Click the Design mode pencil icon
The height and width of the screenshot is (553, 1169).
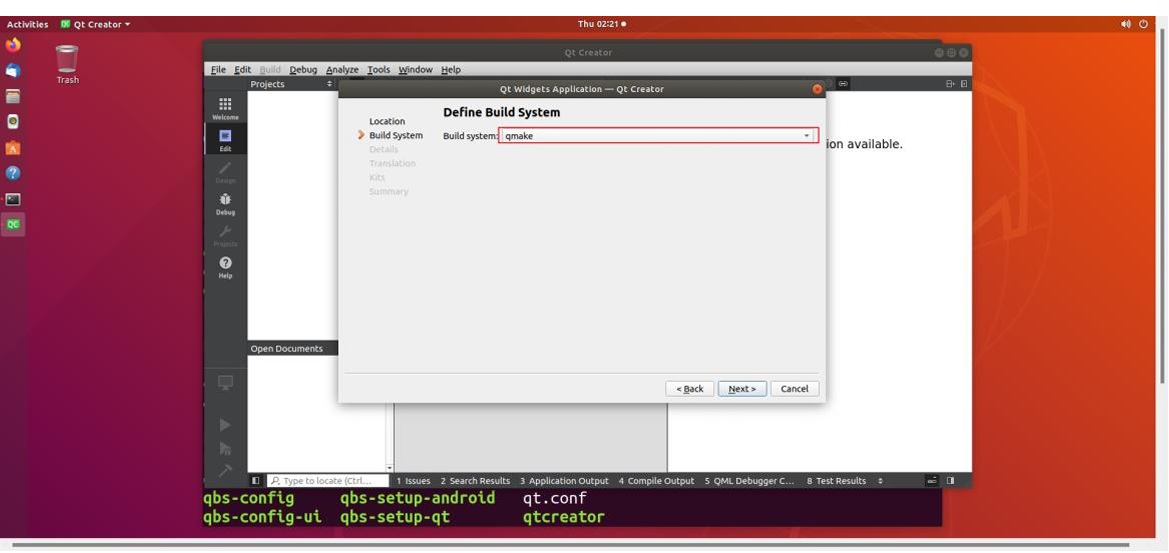225,171
